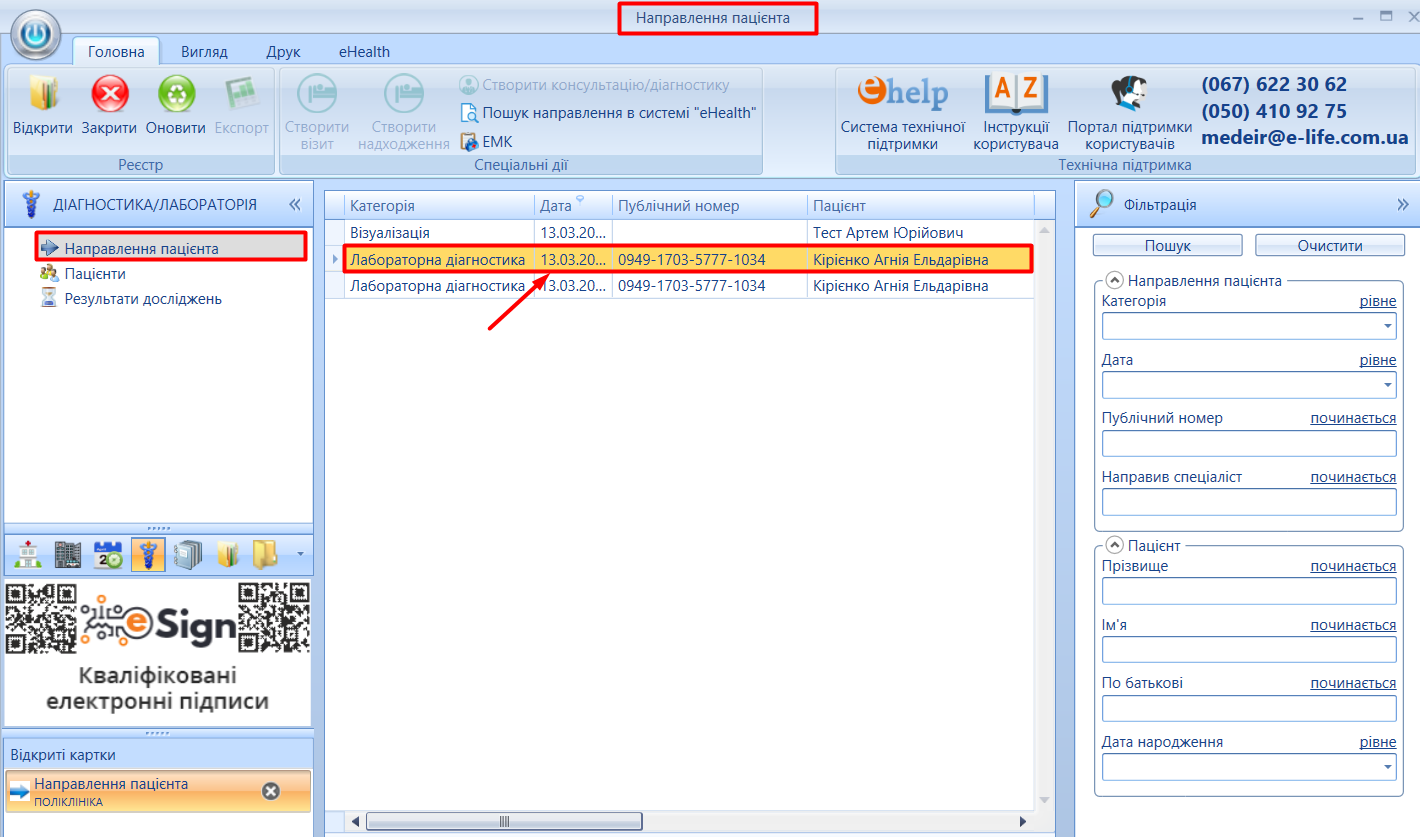Collapse the Направлення пацієнта filter group

coord(1115,282)
